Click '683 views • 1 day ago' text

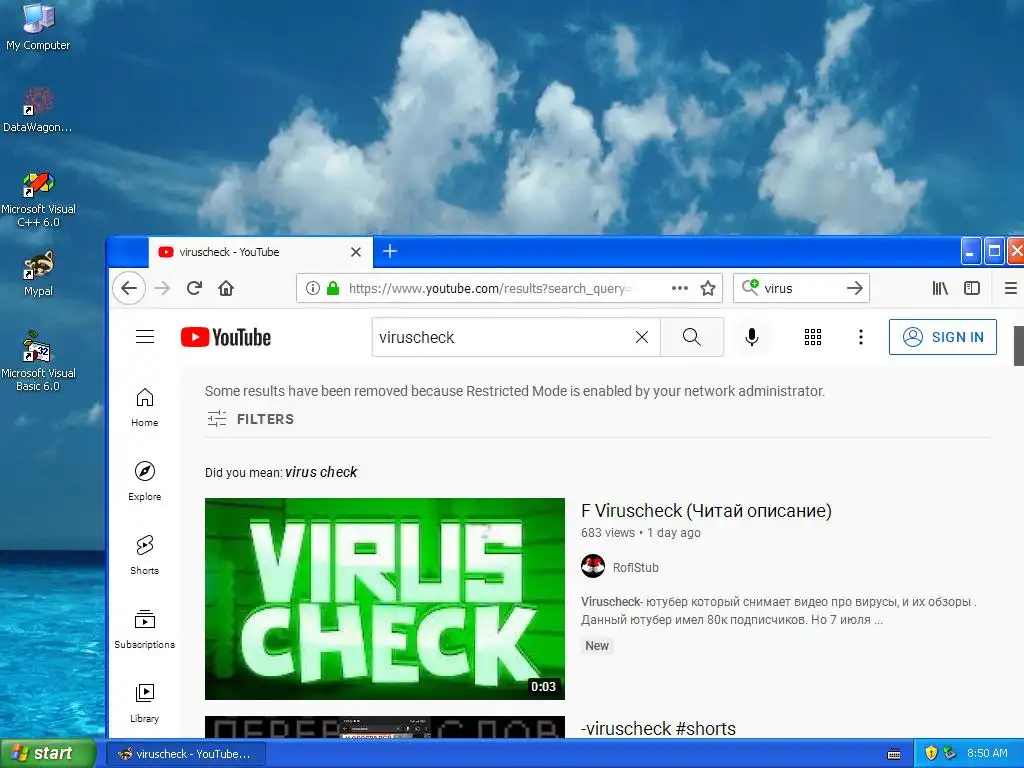tap(641, 533)
